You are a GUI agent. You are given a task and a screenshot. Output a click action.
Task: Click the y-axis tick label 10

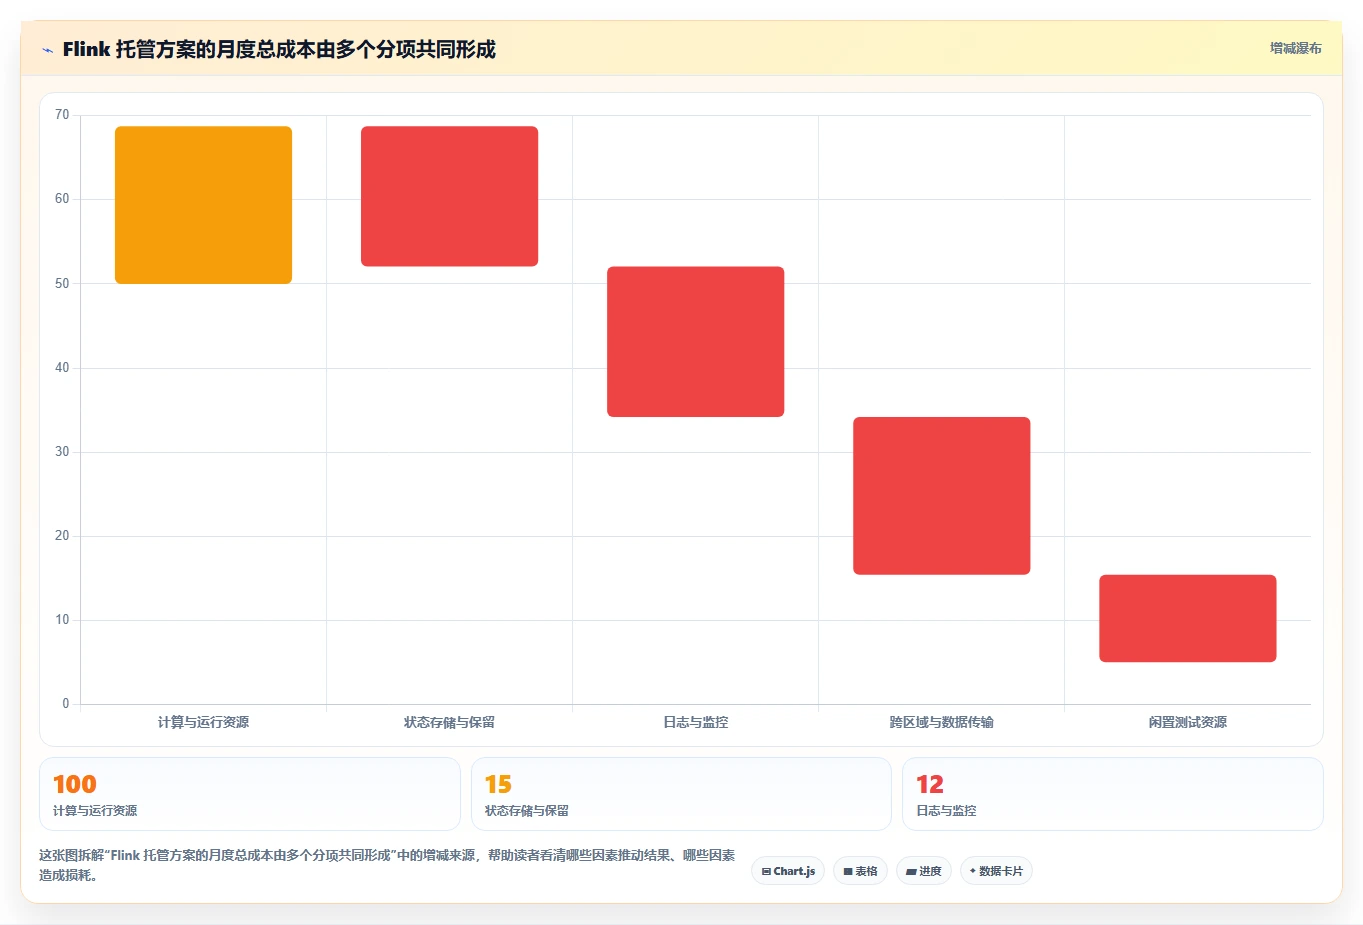(x=62, y=620)
